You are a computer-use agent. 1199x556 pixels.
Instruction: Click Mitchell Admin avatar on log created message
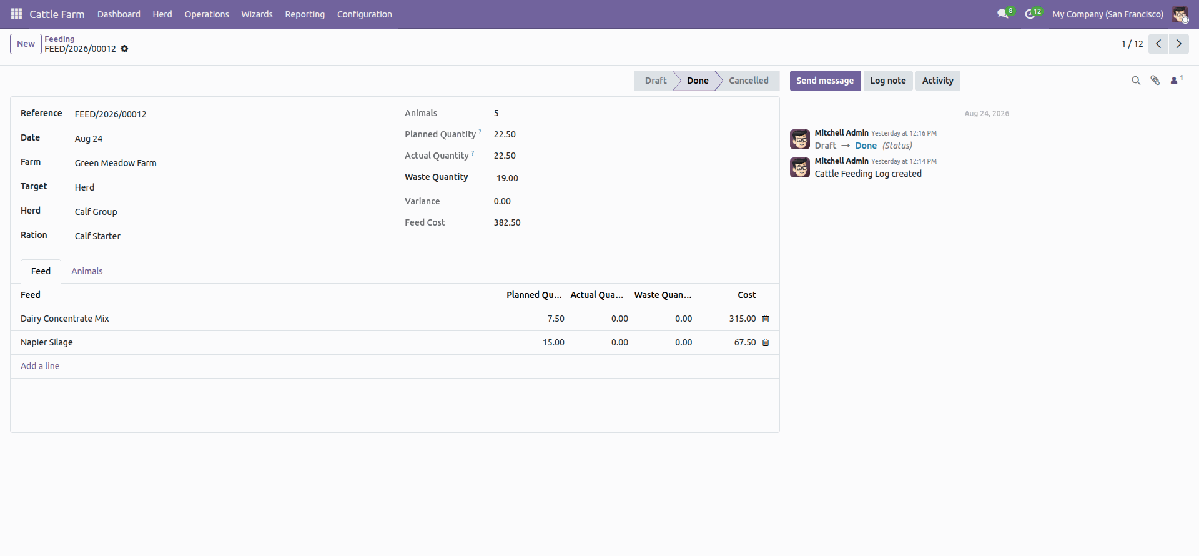click(800, 167)
